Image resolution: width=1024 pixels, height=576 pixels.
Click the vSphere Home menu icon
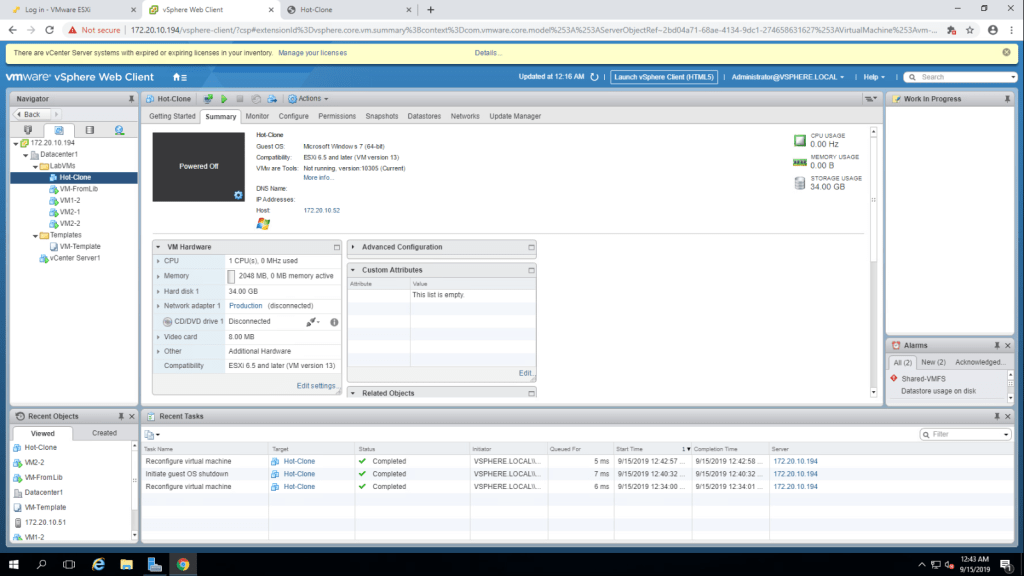point(179,77)
